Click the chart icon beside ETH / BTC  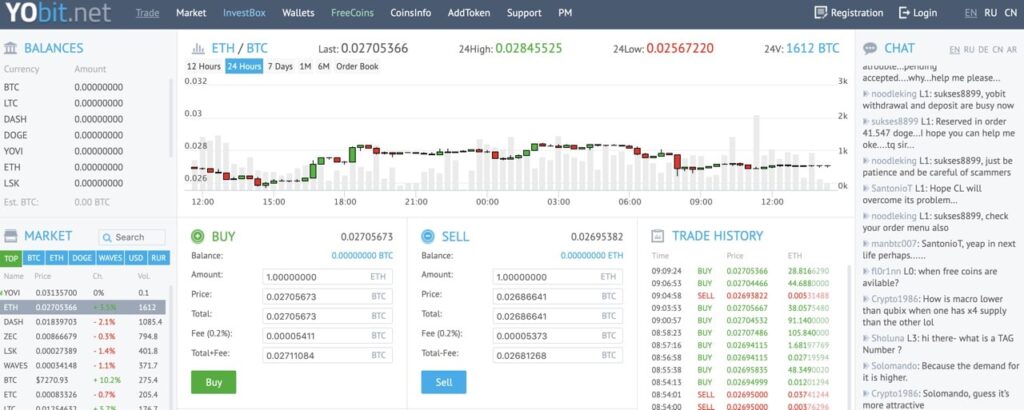pyautogui.click(x=198, y=48)
